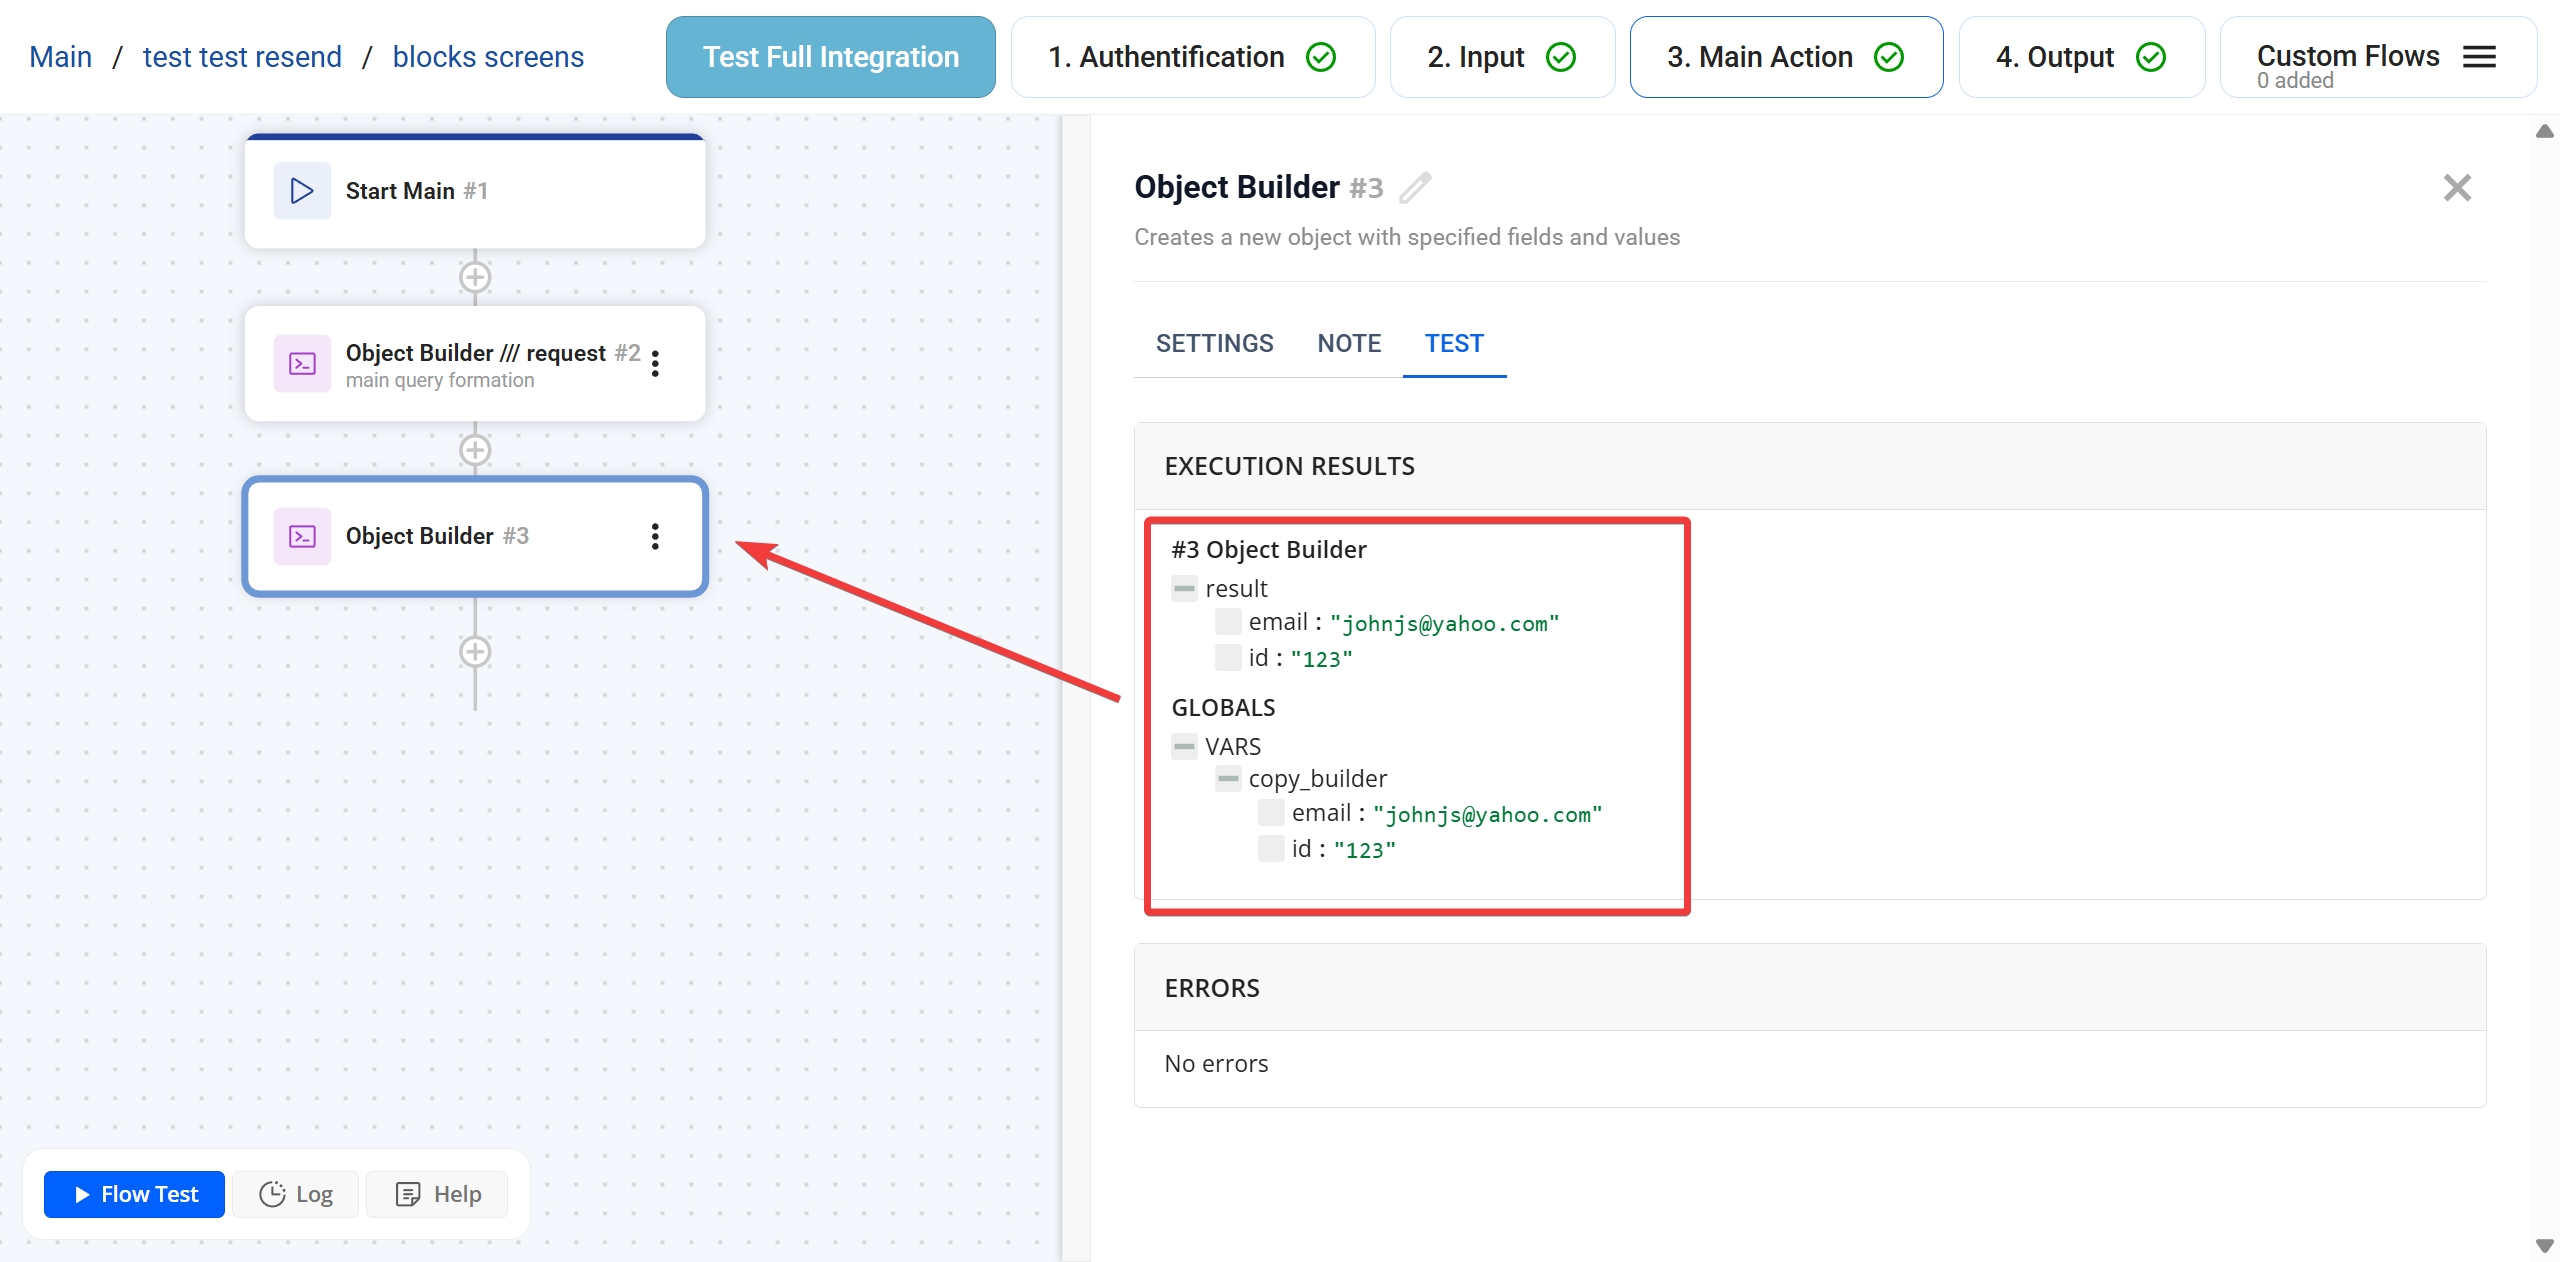
Task: Rename Object Builder #3 via pencil icon
Action: click(x=1413, y=187)
